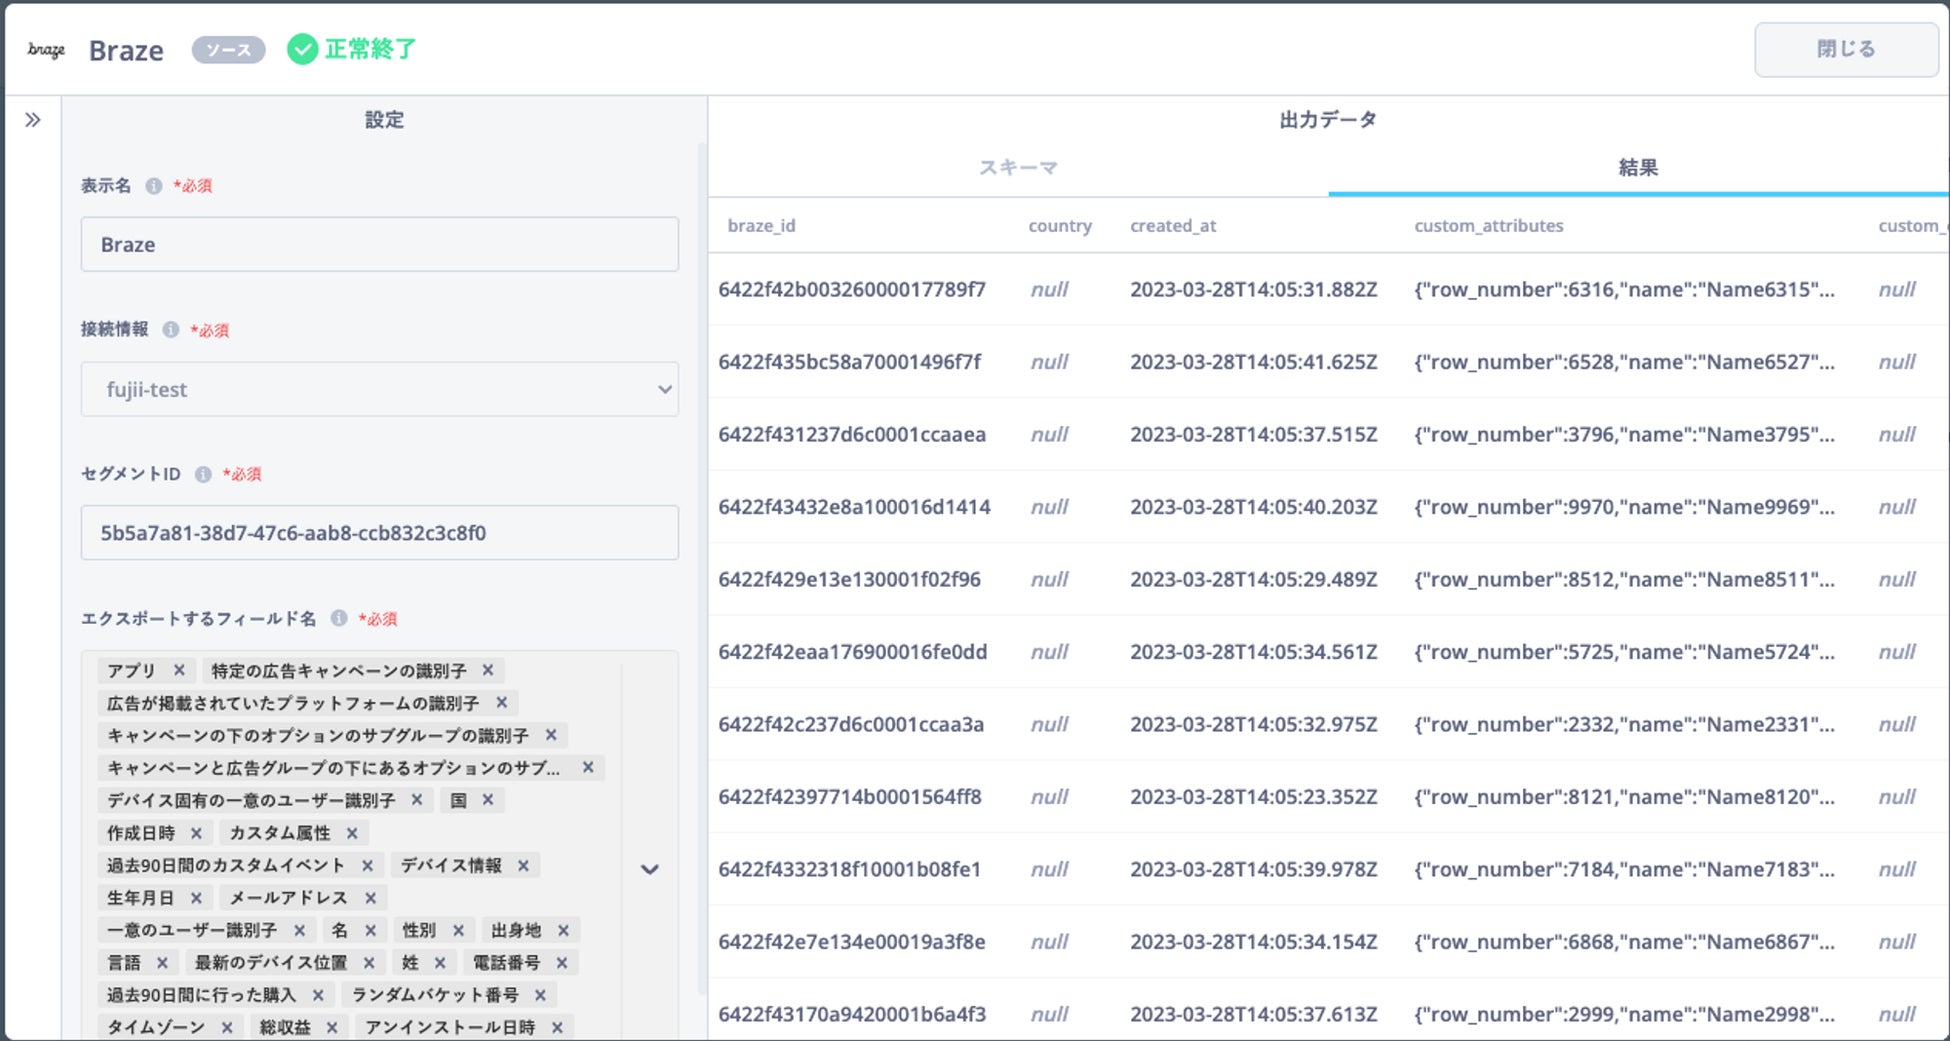This screenshot has height=1041, width=1950.
Task: Remove the 名 field tag
Action: coord(370,930)
